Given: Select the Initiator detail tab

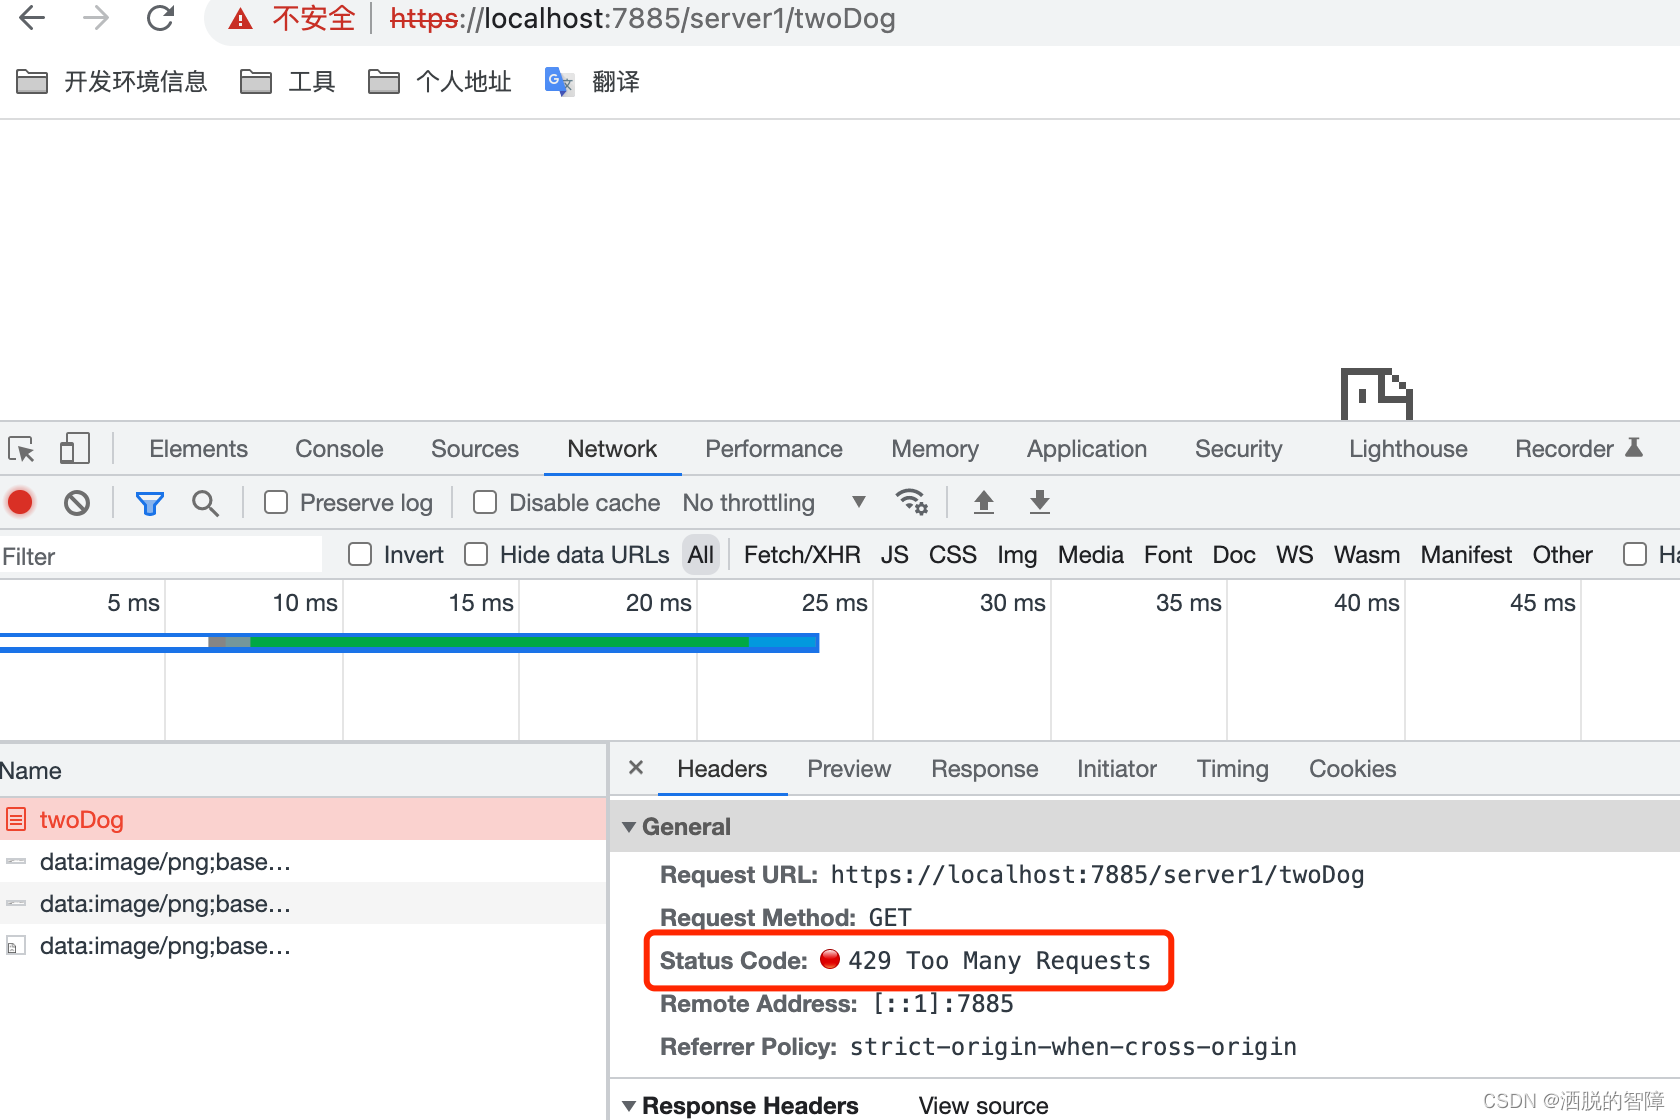Looking at the screenshot, I should click(1117, 768).
